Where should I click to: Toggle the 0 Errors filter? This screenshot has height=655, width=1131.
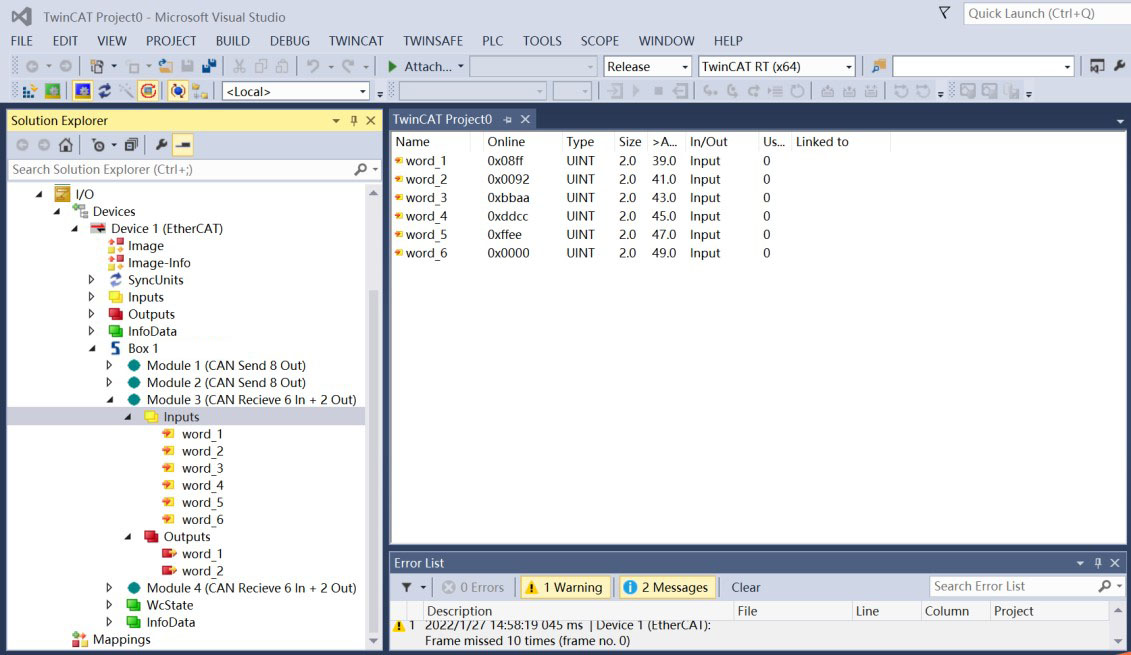[x=473, y=587]
